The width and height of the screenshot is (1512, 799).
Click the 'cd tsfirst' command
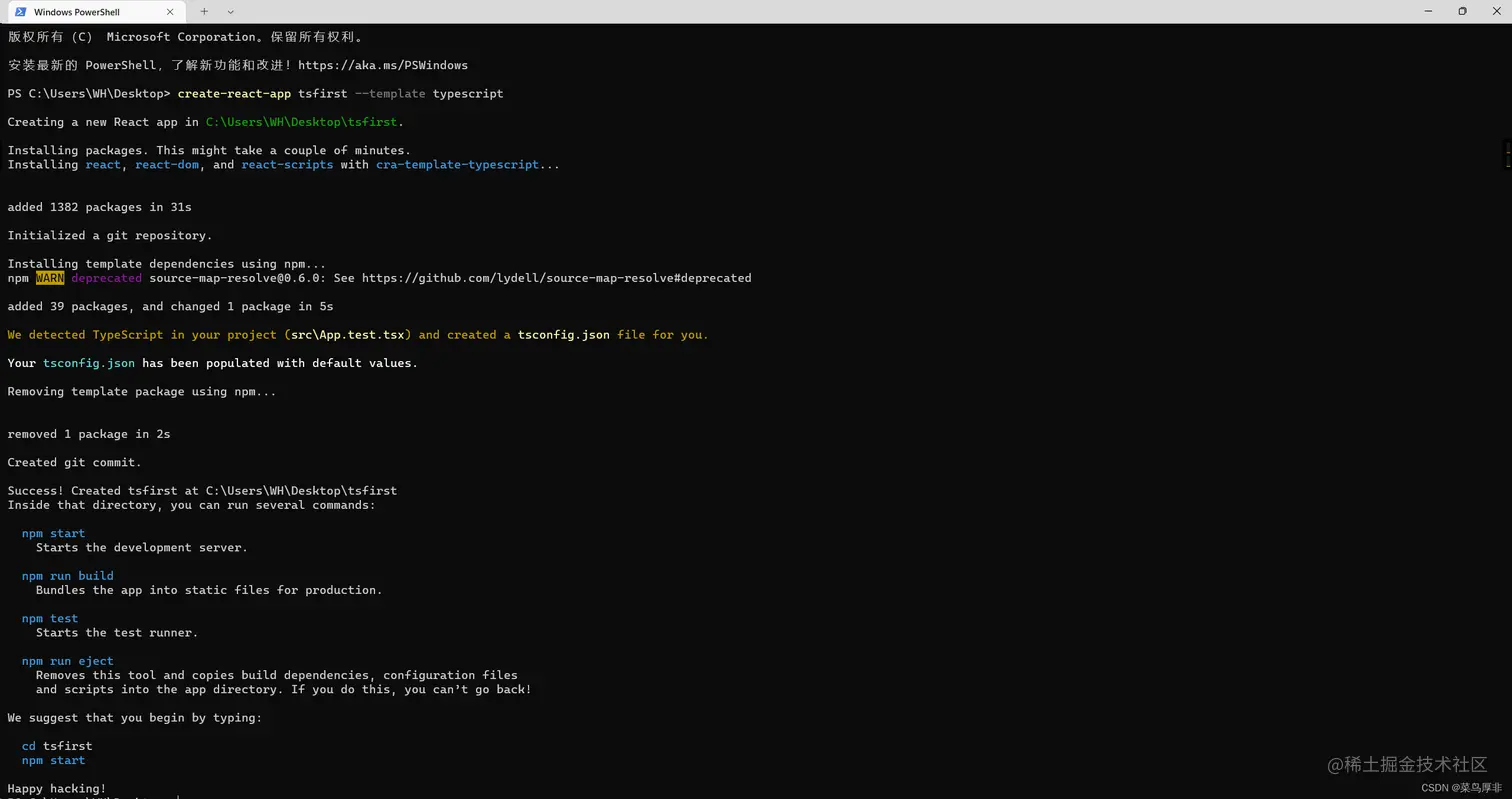[x=57, y=746]
